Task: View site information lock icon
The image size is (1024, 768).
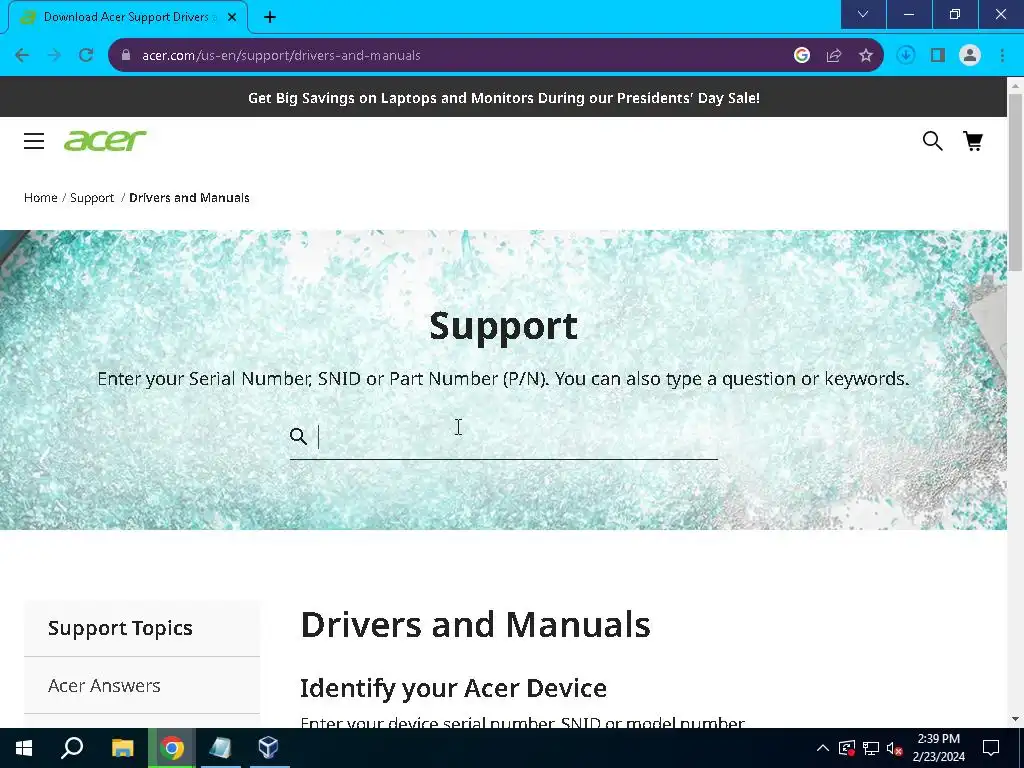Action: pyautogui.click(x=126, y=56)
